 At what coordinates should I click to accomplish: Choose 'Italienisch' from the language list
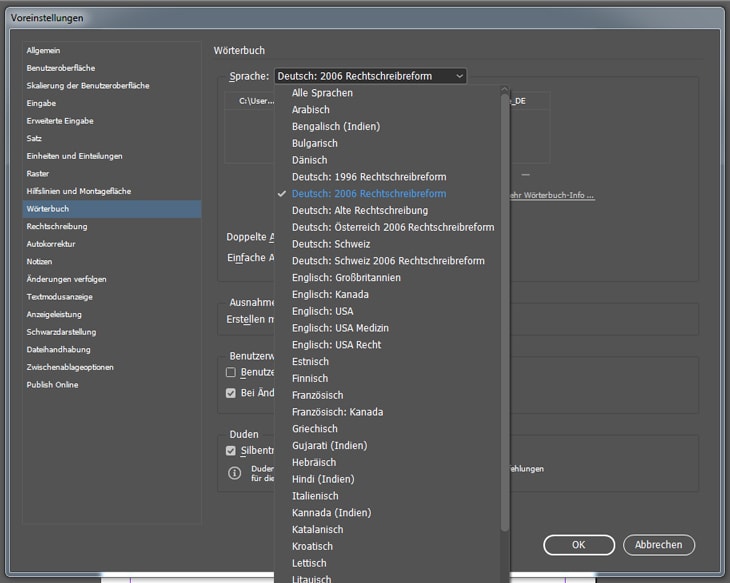tap(315, 496)
